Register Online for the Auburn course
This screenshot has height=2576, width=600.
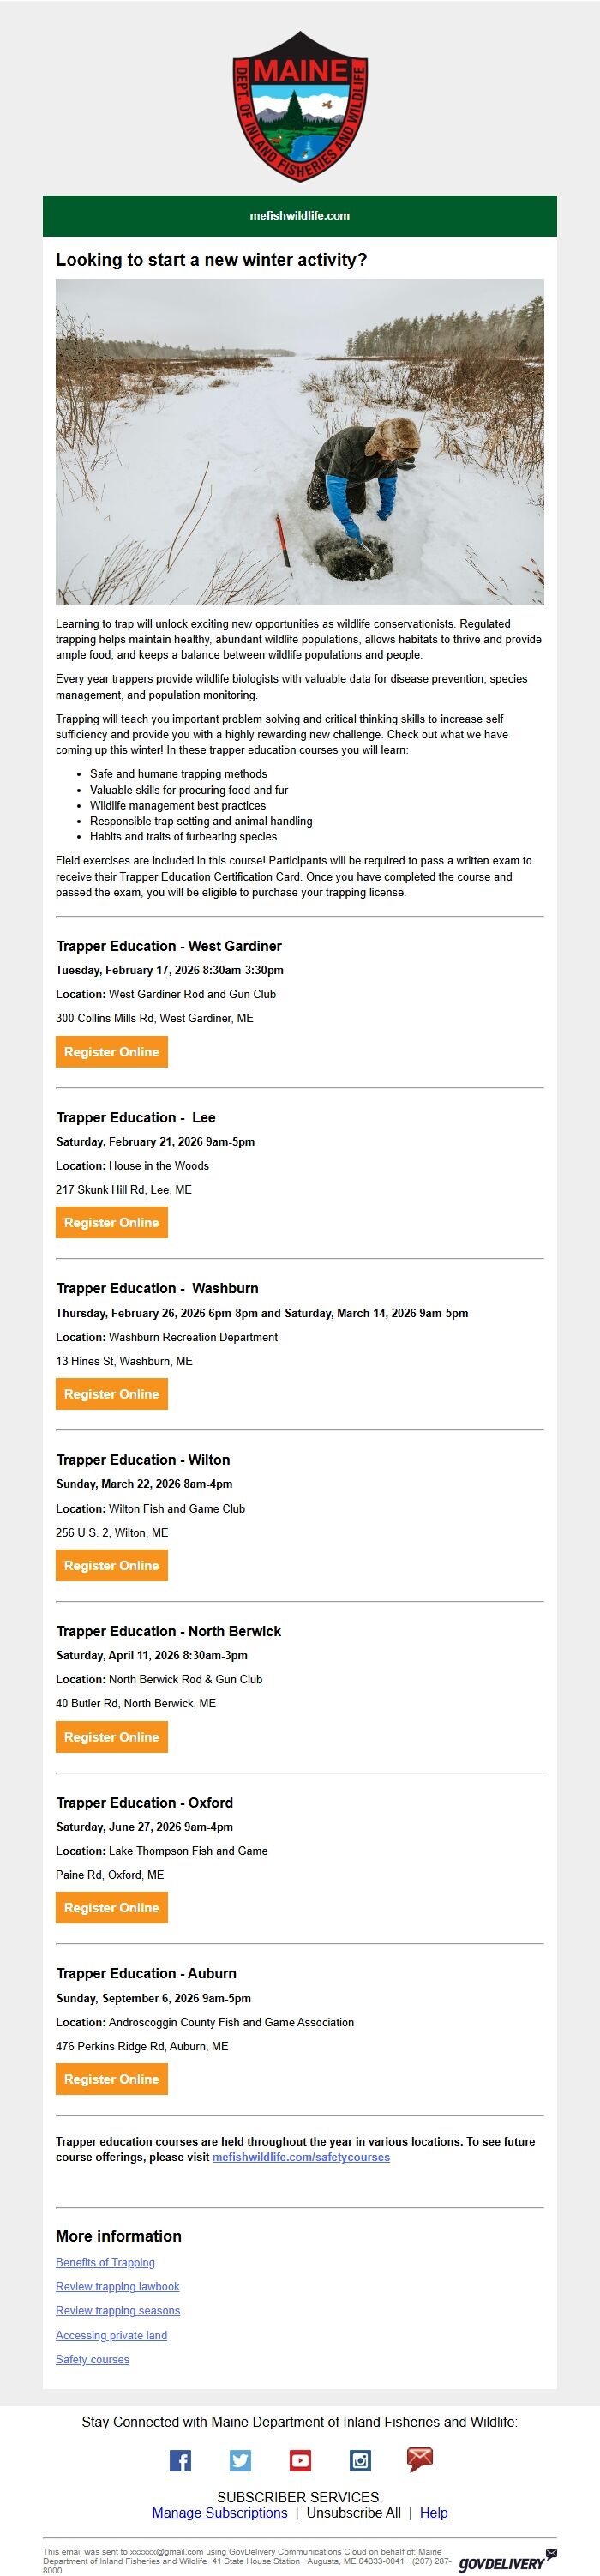[111, 2079]
